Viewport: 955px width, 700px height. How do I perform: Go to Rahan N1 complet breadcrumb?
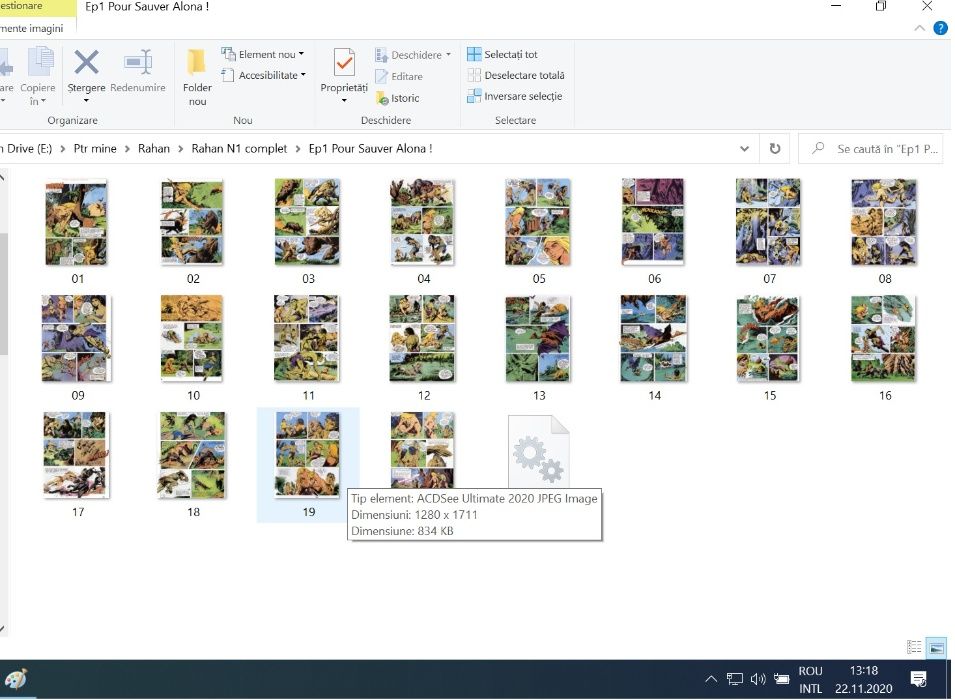click(239, 149)
